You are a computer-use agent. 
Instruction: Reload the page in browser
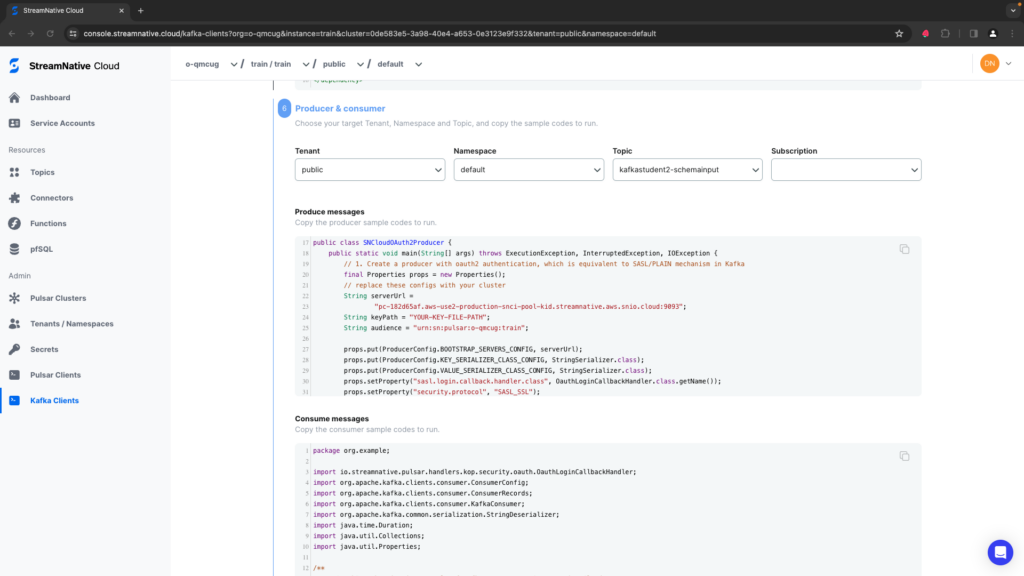pyautogui.click(x=50, y=33)
